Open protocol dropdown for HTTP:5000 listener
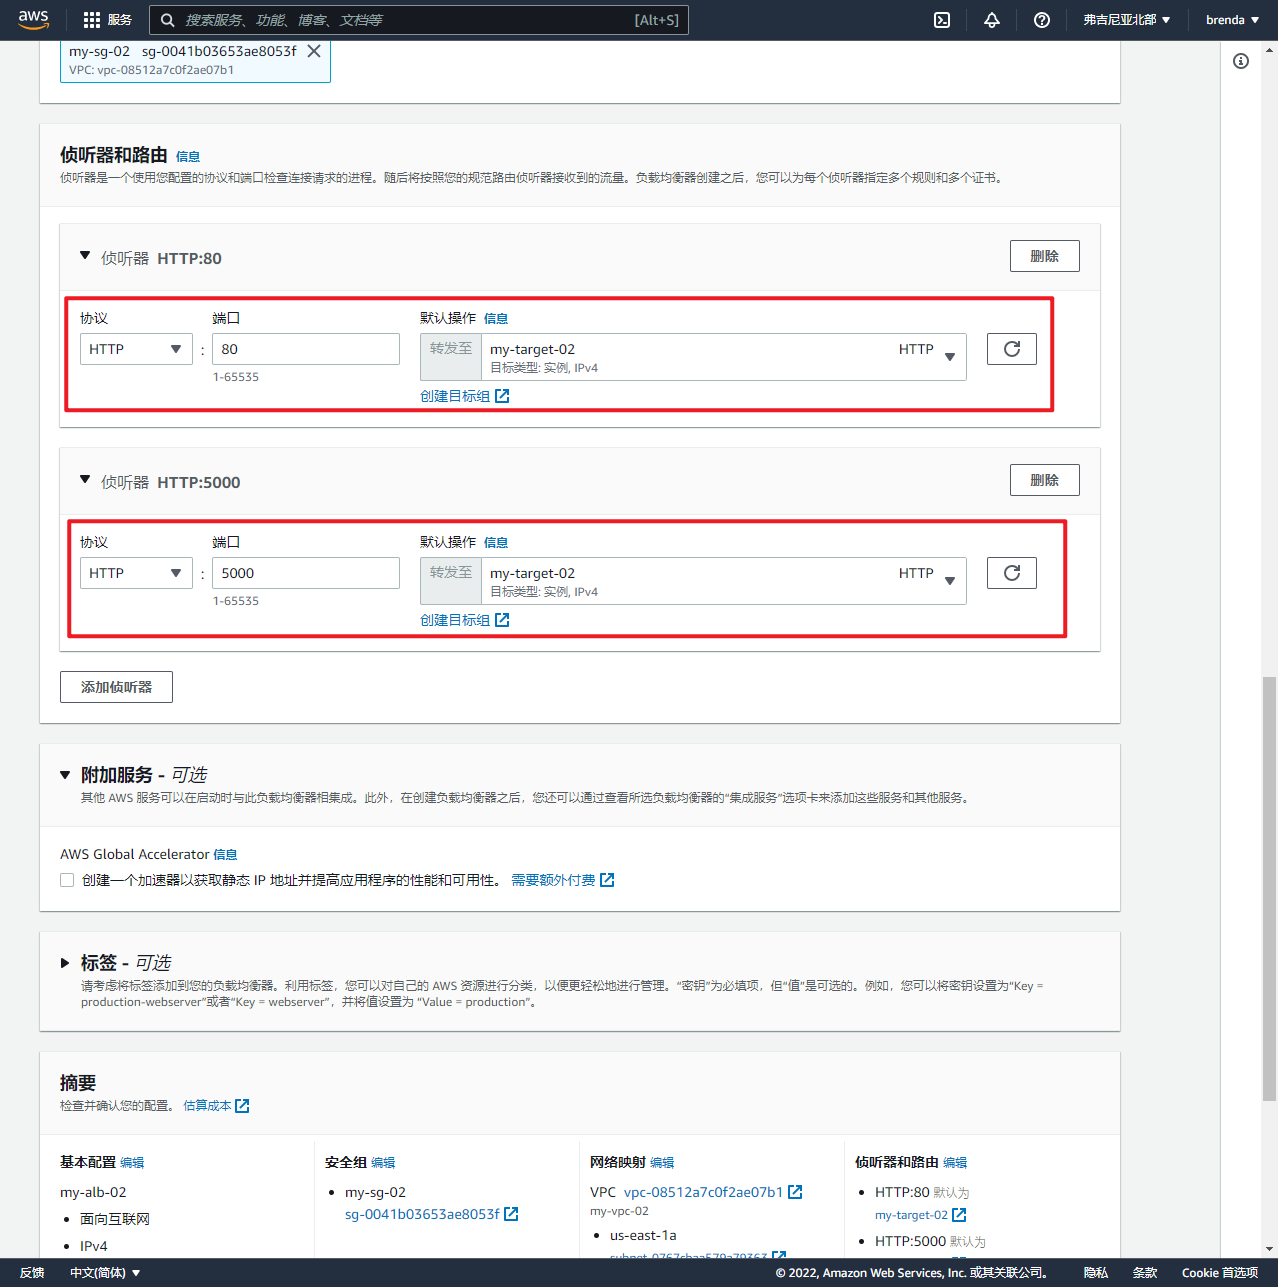This screenshot has height=1287, width=1278. (x=136, y=573)
